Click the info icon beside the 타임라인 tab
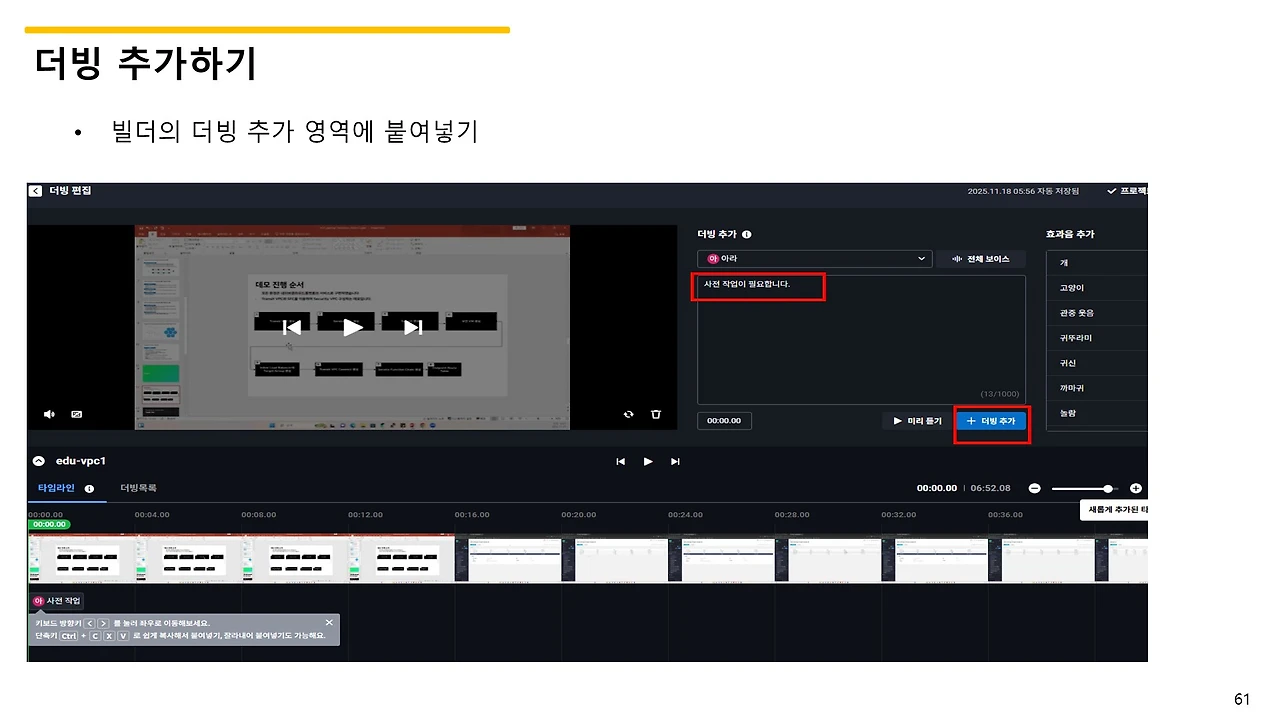The width and height of the screenshot is (1280, 720). 90,488
